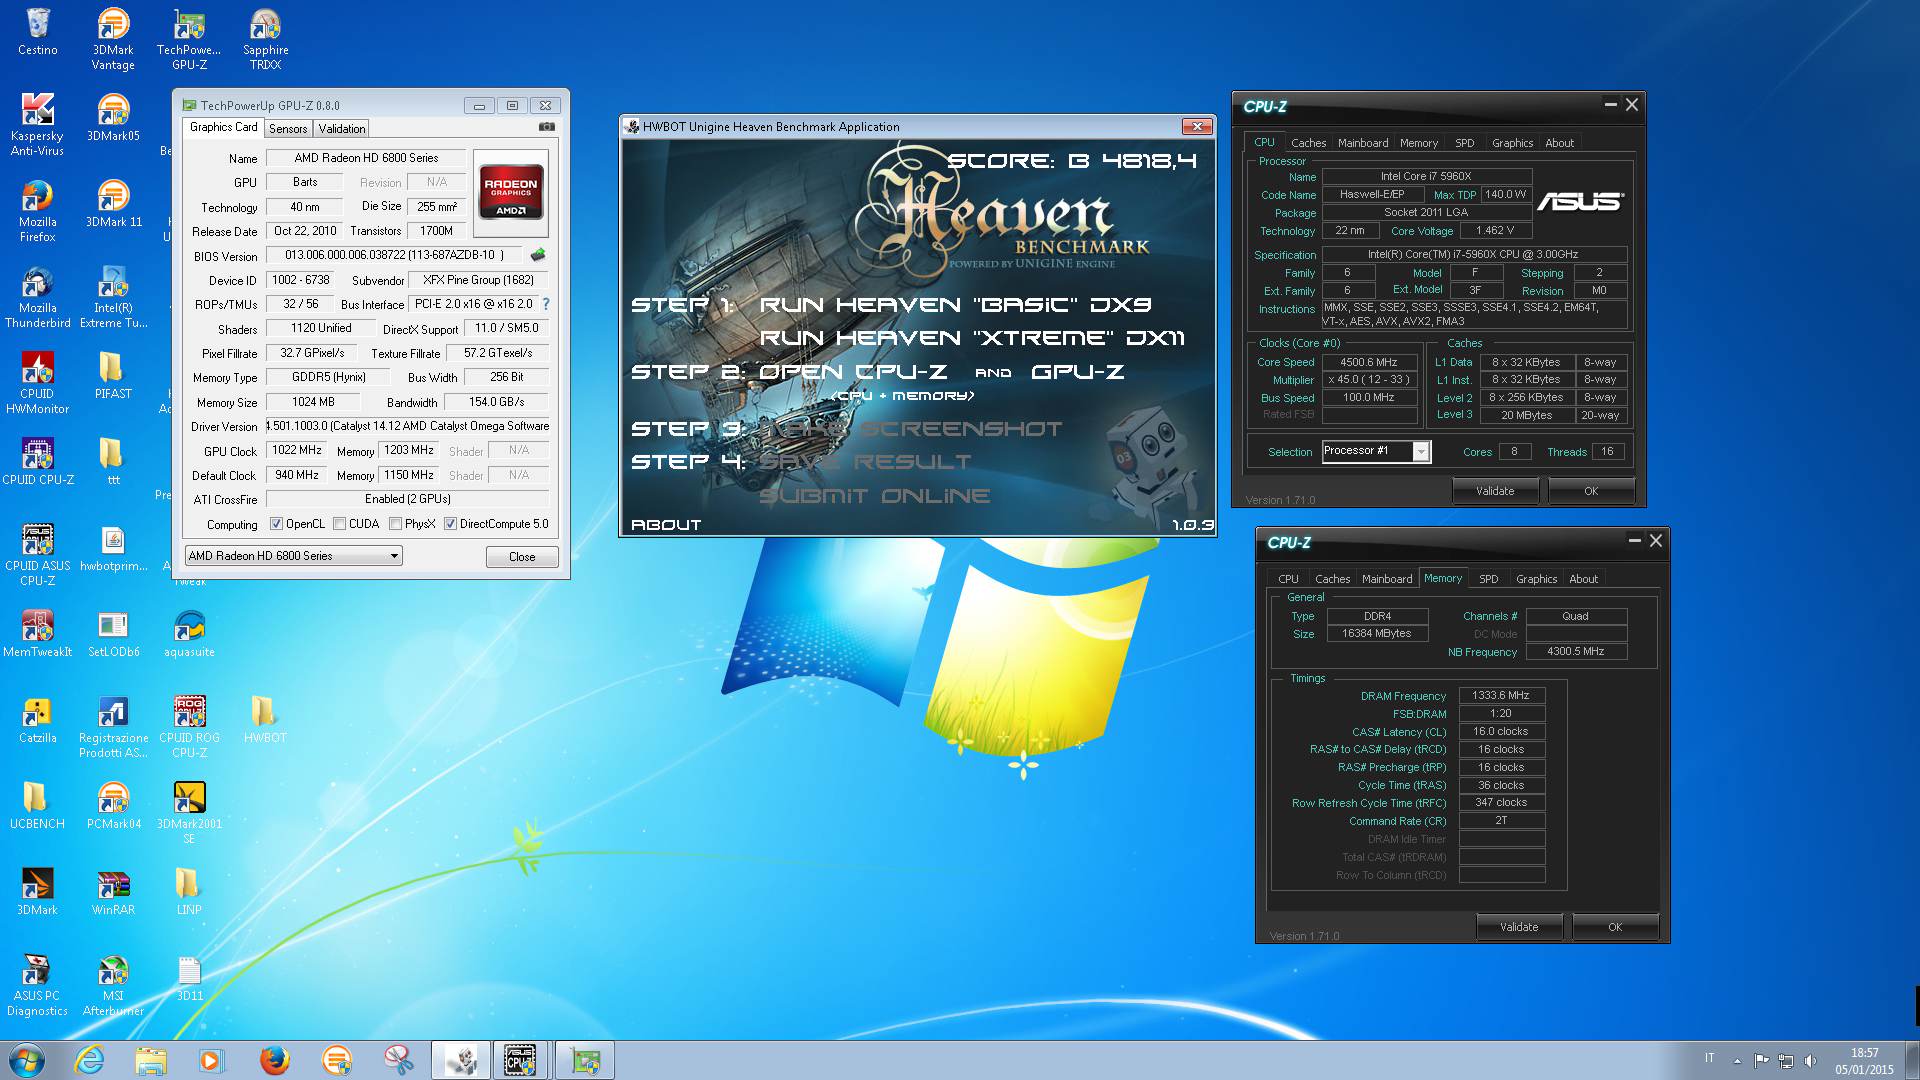Click Open CPU-Z in Heaven step 2
Screen dimensions: 1920x1080
(x=853, y=372)
